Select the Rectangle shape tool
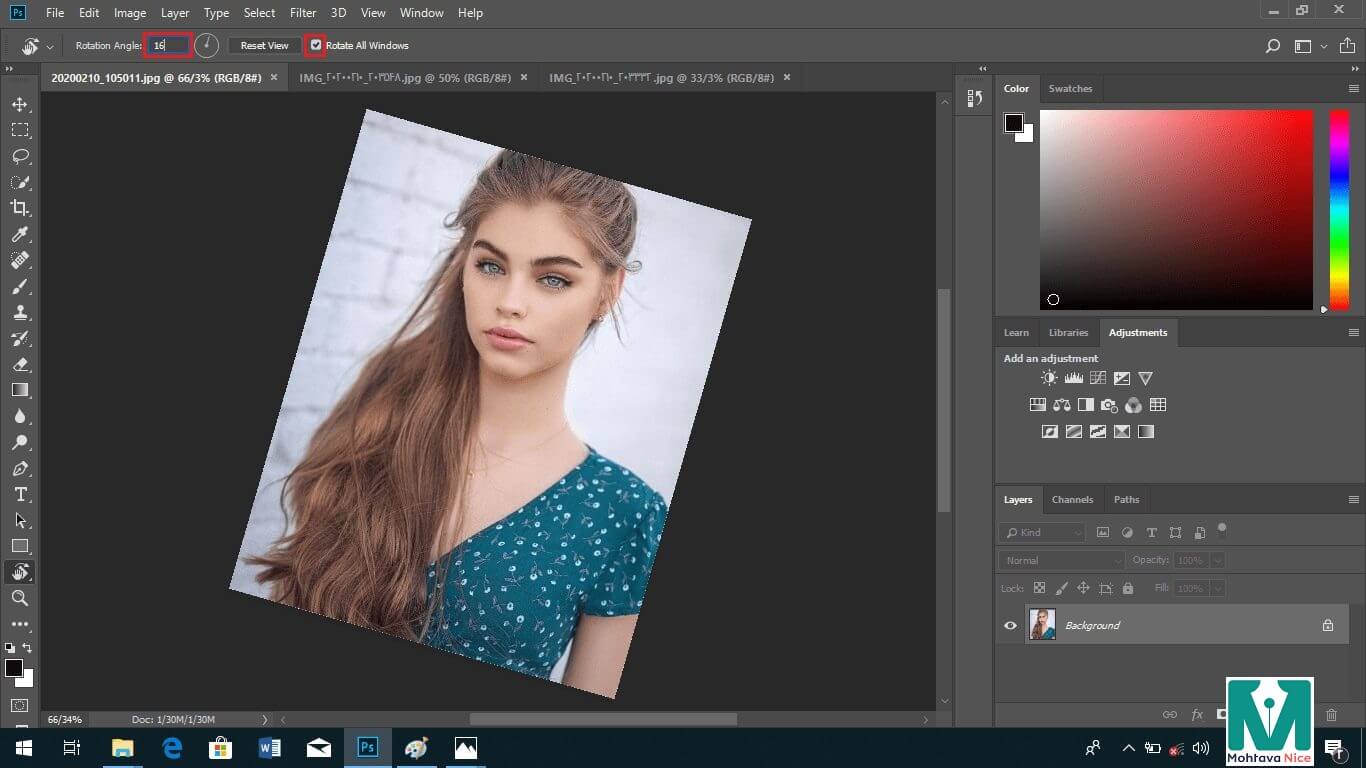This screenshot has height=768, width=1366. click(x=20, y=546)
